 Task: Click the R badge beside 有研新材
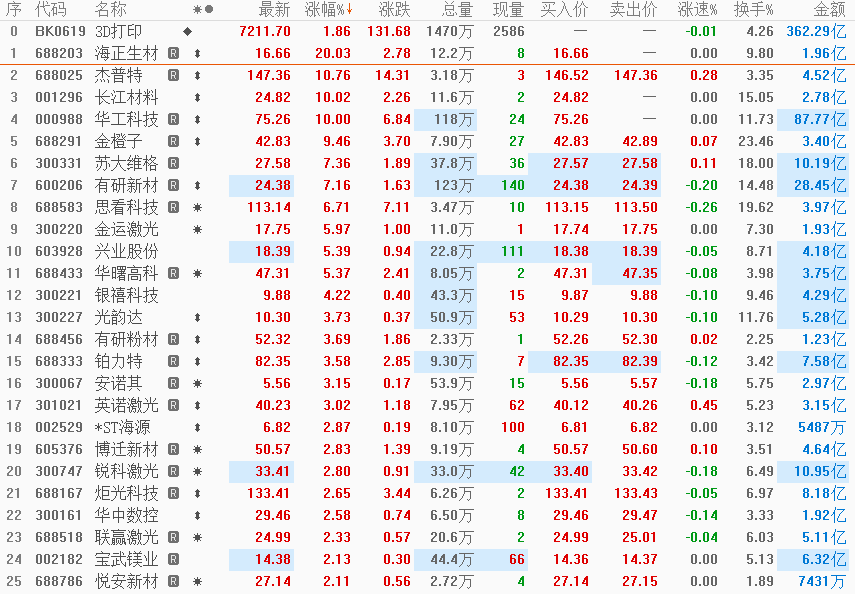click(173, 185)
